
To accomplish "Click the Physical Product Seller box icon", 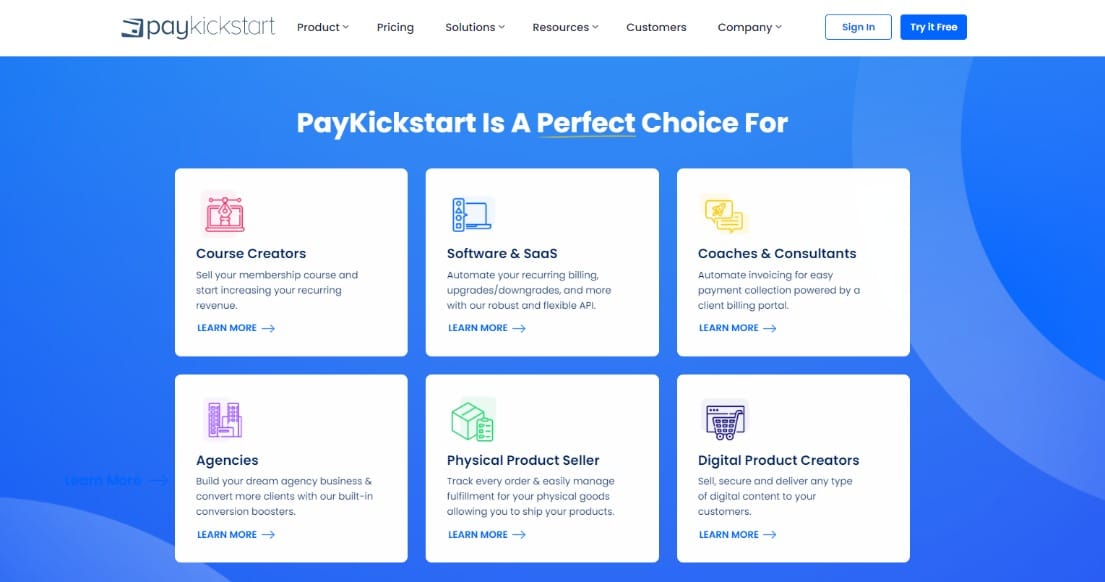I will pyautogui.click(x=473, y=421).
